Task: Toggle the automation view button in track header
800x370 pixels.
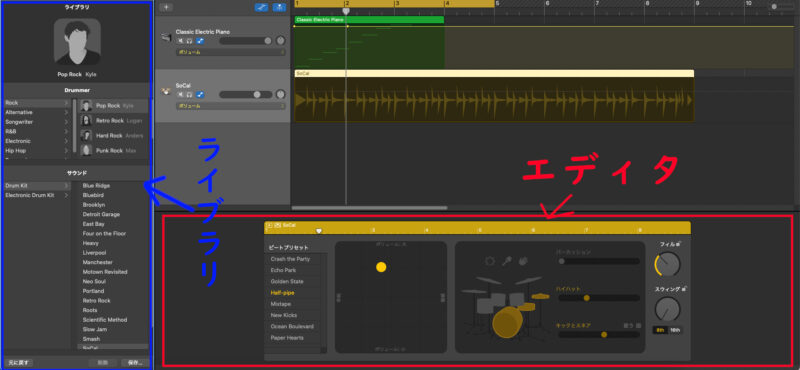Action: coord(262,7)
